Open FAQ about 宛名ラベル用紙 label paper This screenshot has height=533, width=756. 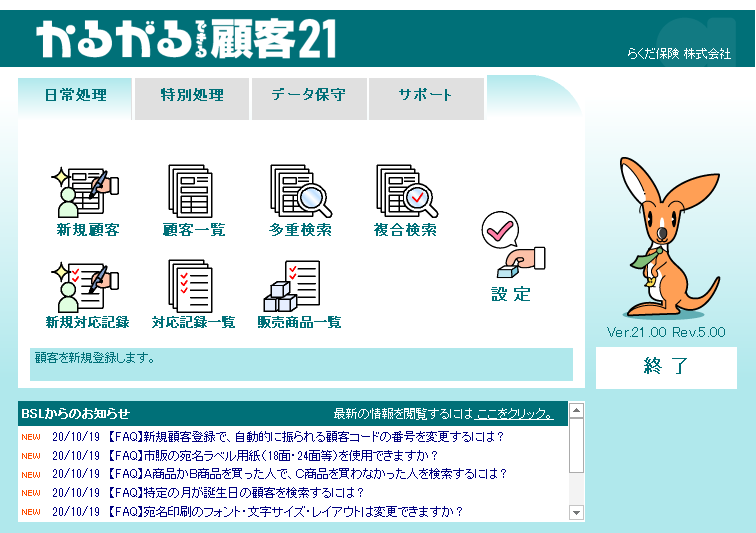pos(272,455)
